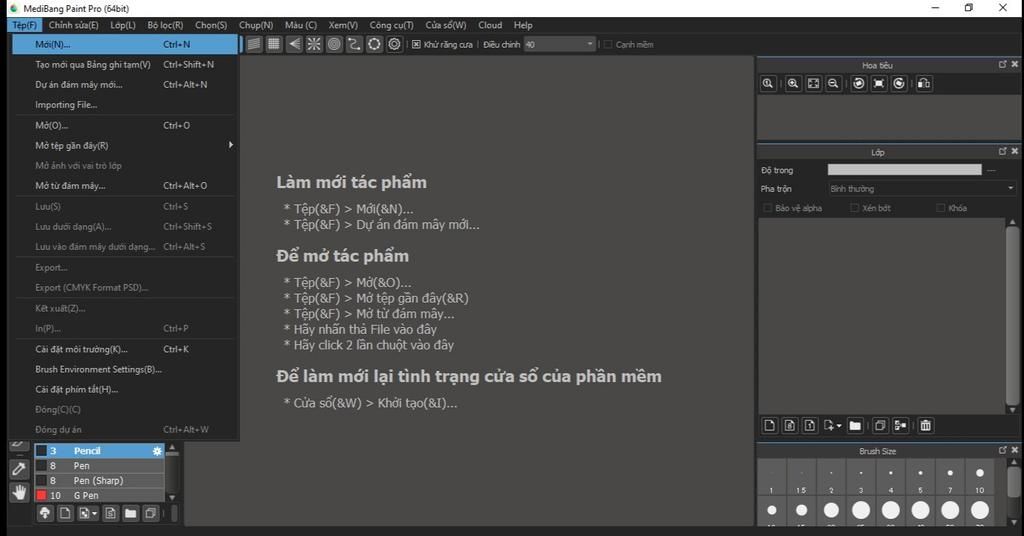Toggle the Bảo vệ alpha checkbox
This screenshot has height=536, width=1024.
[767, 208]
